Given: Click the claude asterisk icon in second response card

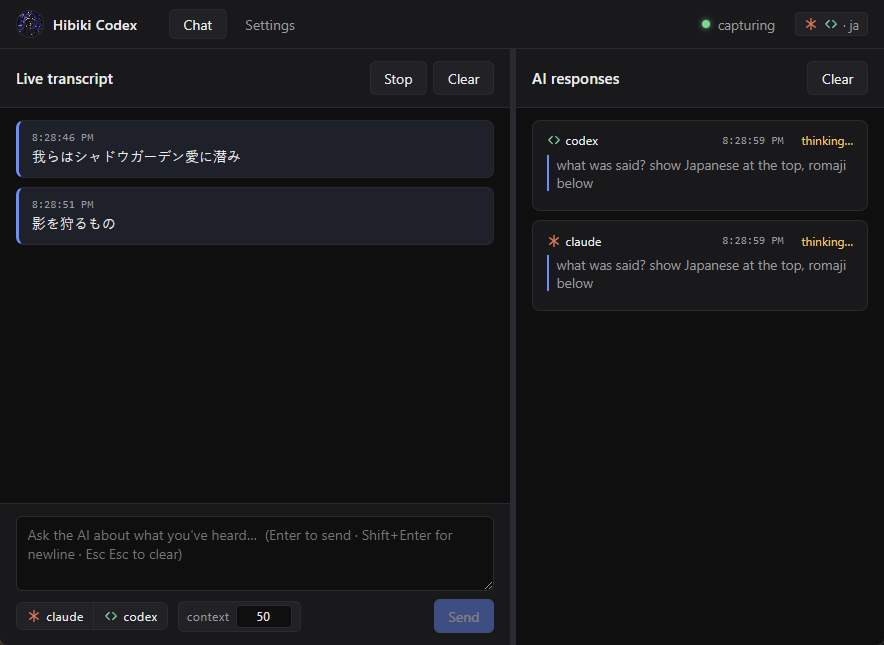Looking at the screenshot, I should [554, 241].
